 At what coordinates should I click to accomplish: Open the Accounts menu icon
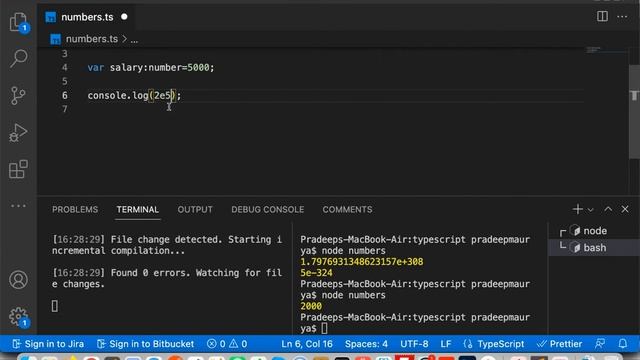[18, 280]
